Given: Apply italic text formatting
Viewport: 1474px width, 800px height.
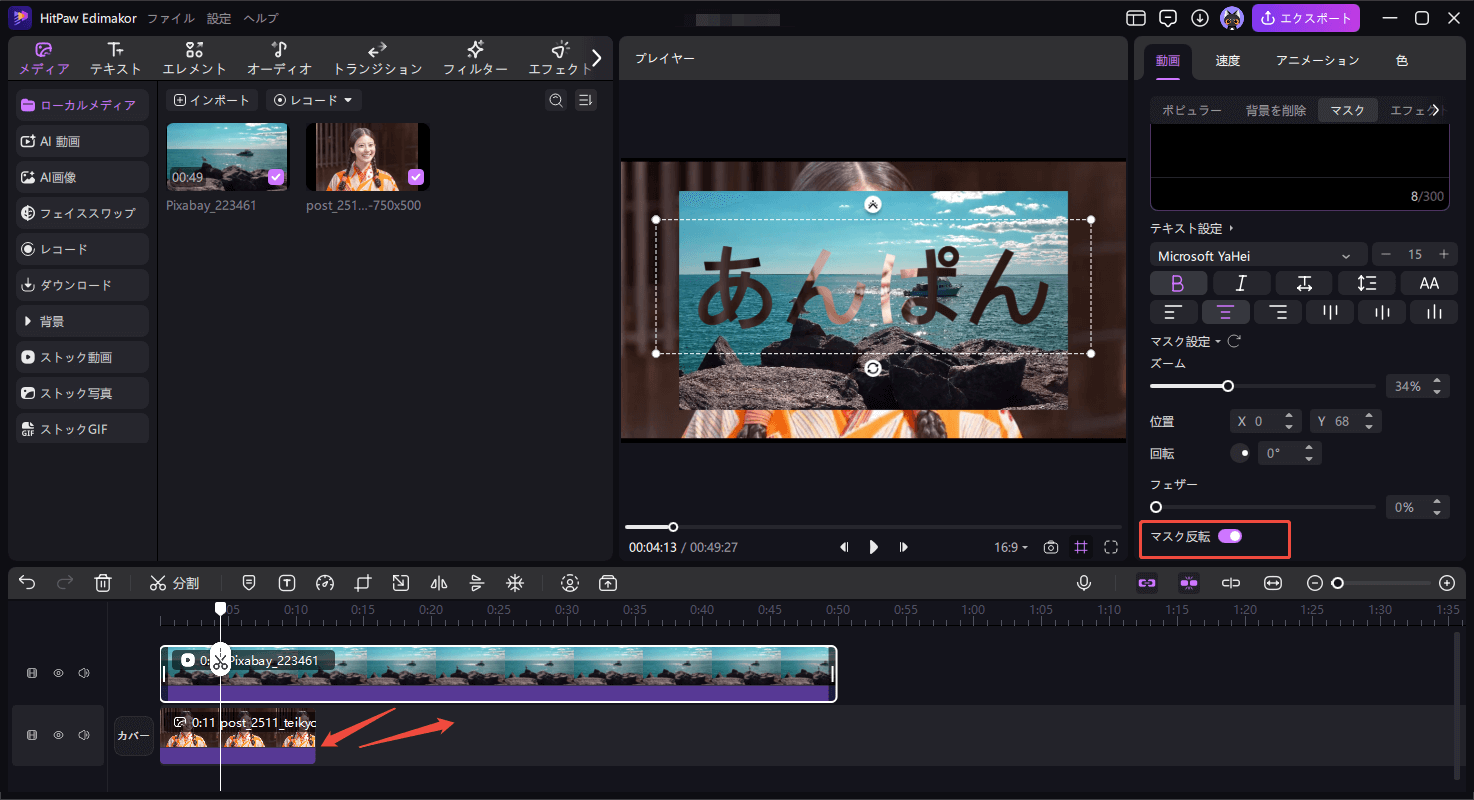Looking at the screenshot, I should 1241,283.
